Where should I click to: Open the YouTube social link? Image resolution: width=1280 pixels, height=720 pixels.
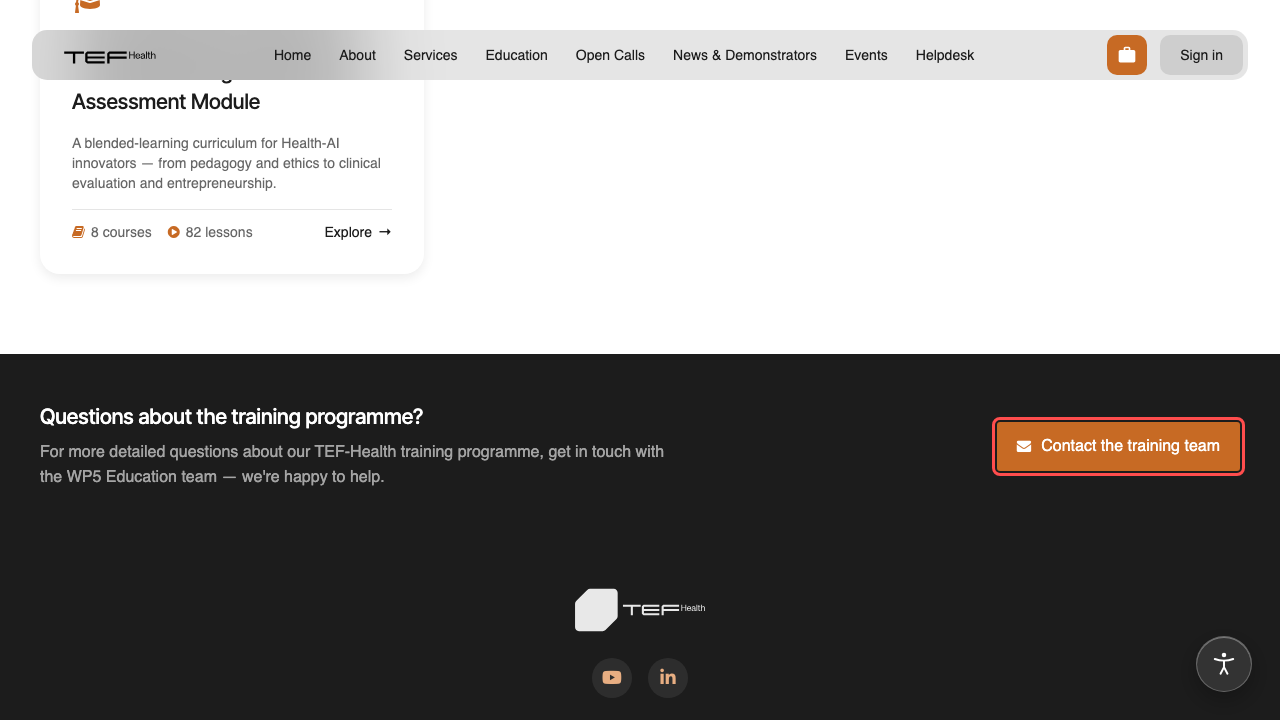(612, 678)
